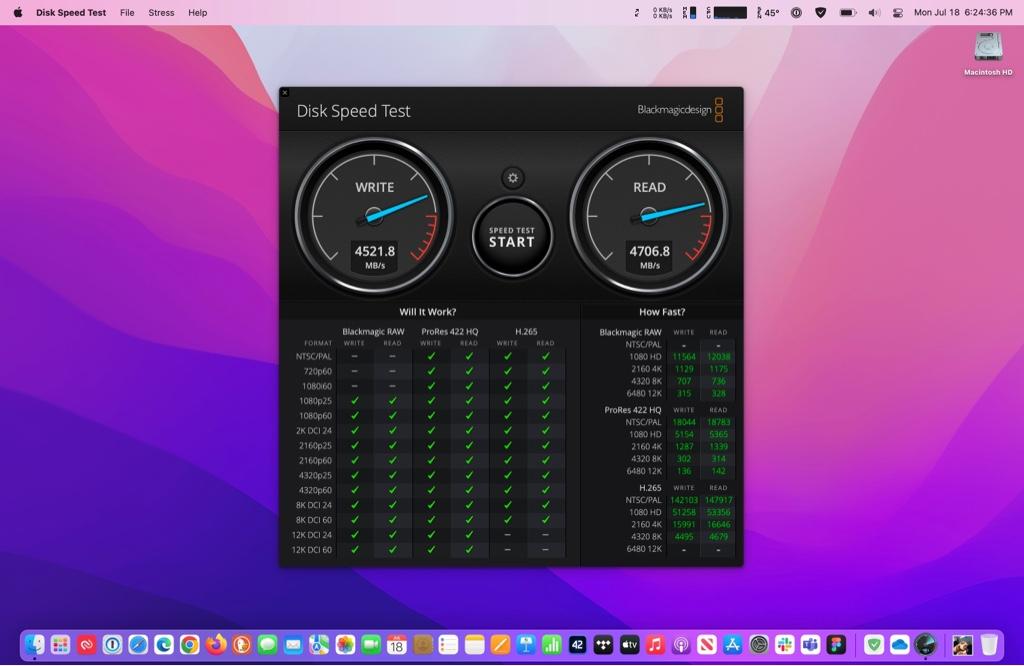
Task: Launch Microsoft Edge from the dock
Action: (164, 645)
